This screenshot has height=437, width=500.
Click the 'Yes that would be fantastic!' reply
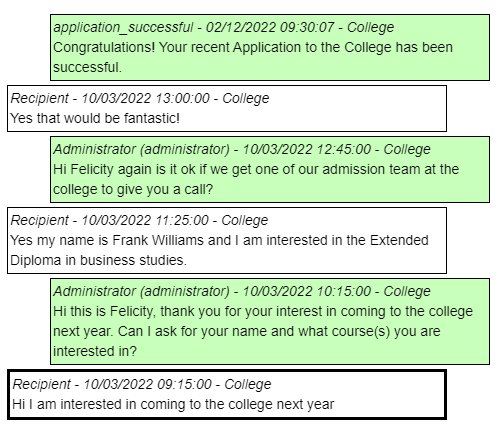pyautogui.click(x=227, y=108)
